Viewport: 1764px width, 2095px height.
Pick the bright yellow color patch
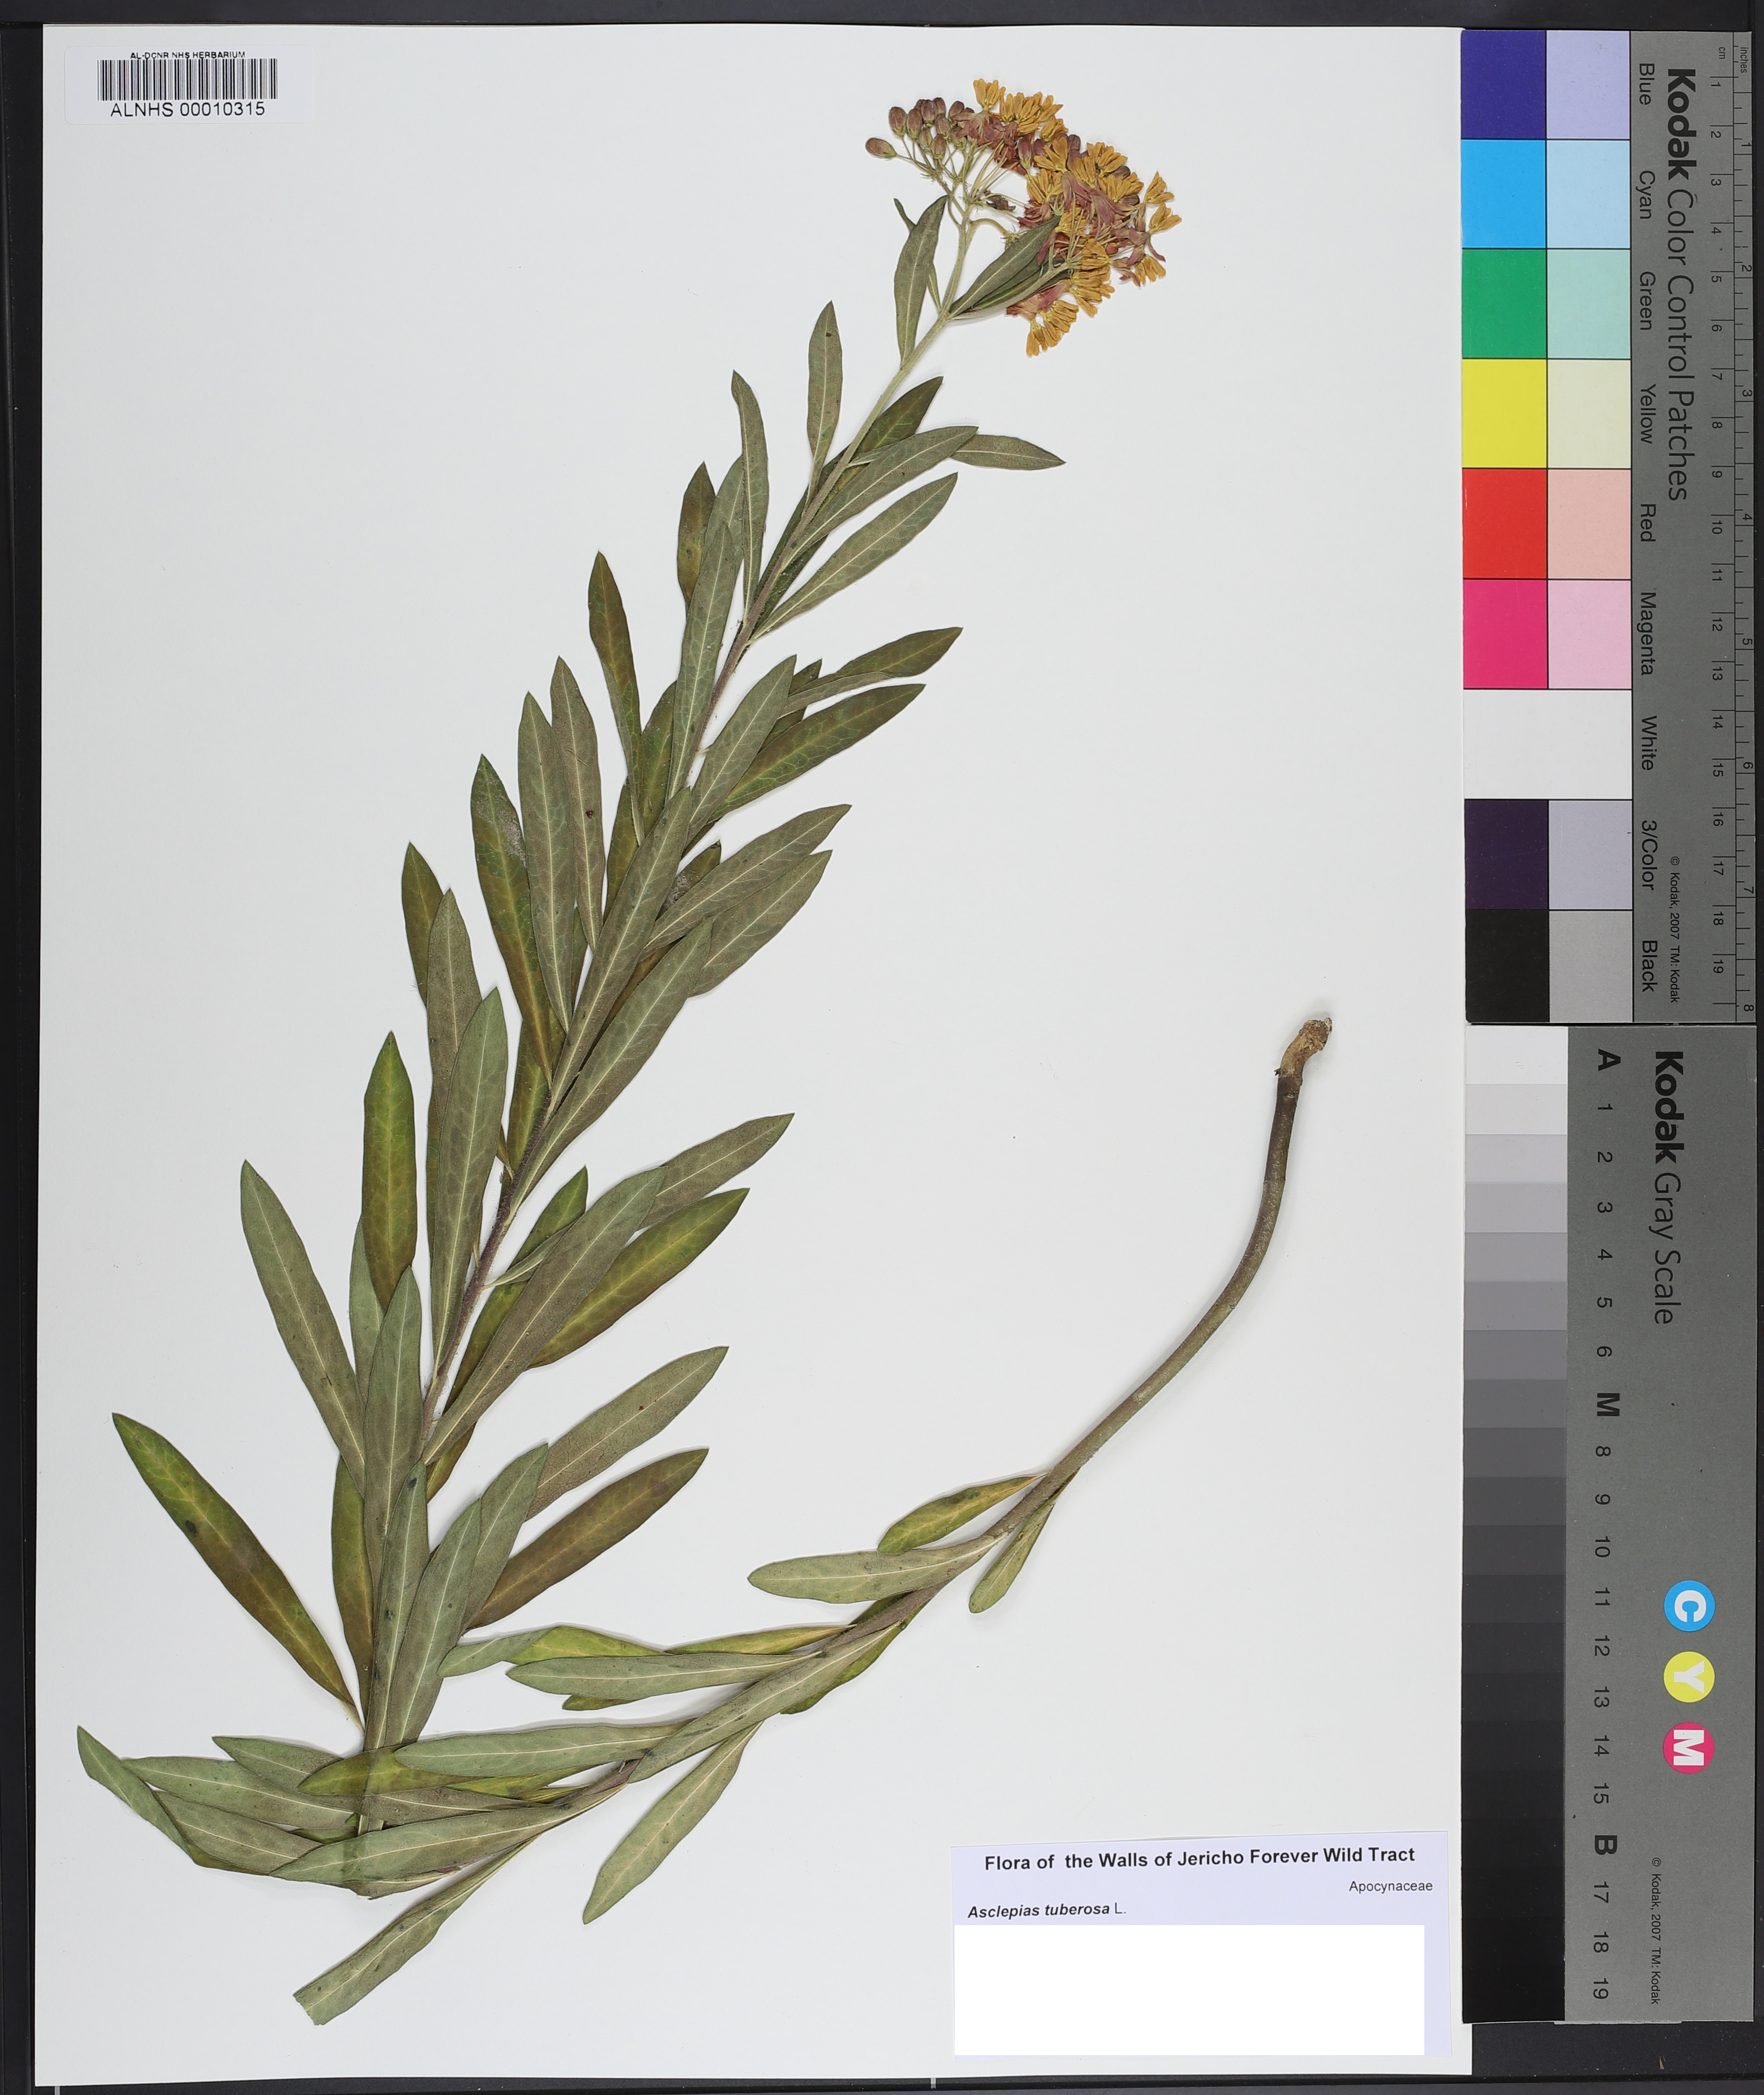(x=1503, y=413)
